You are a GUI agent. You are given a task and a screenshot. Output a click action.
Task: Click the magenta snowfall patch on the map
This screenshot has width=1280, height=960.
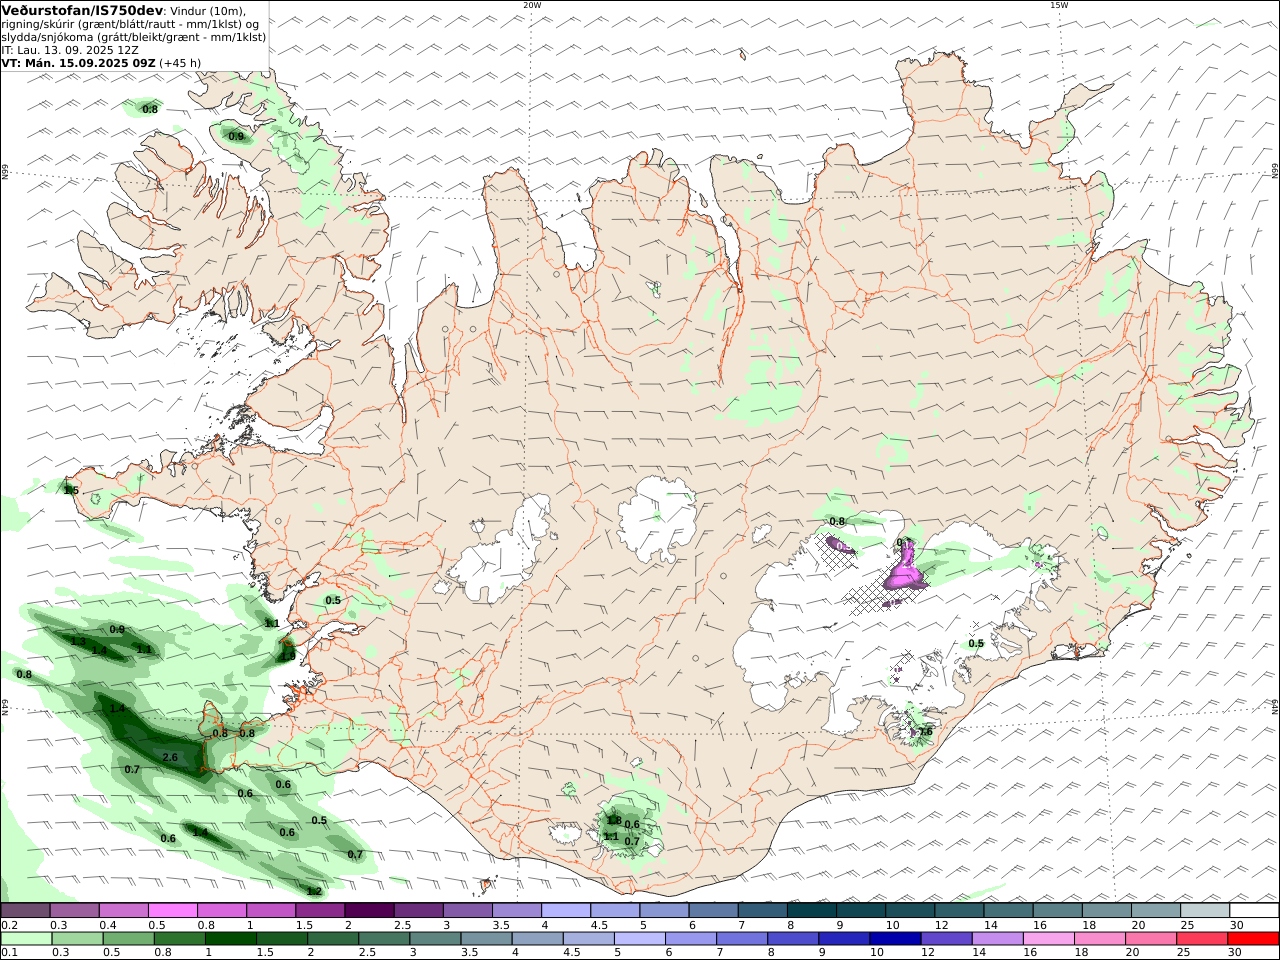coord(904,573)
